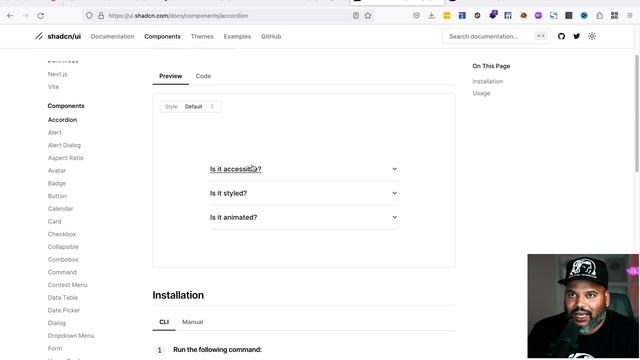This screenshot has height=360, width=640.
Task: Open shadcn GitHub repository icon
Action: point(561,36)
